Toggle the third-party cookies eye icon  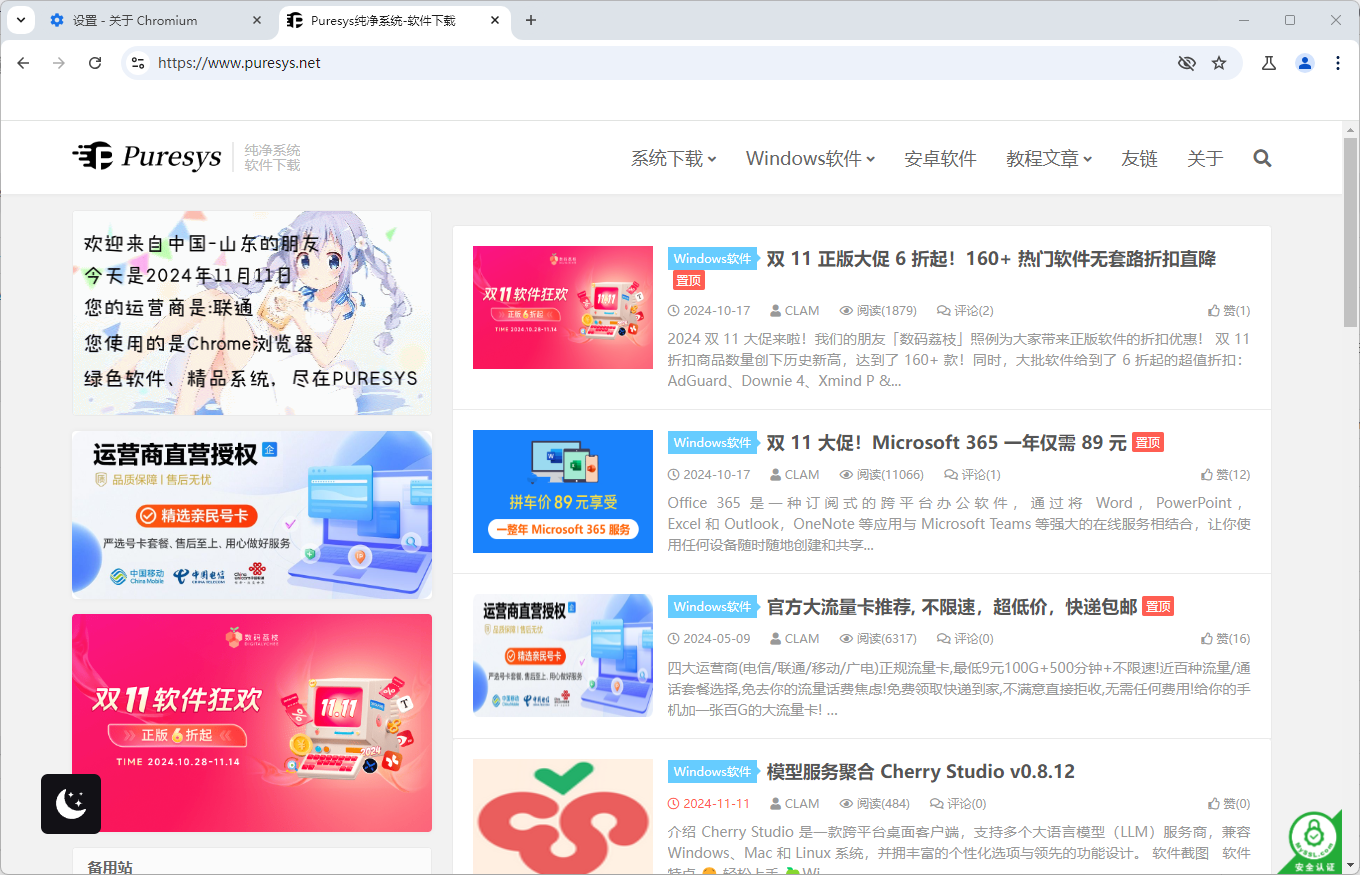(1186, 62)
